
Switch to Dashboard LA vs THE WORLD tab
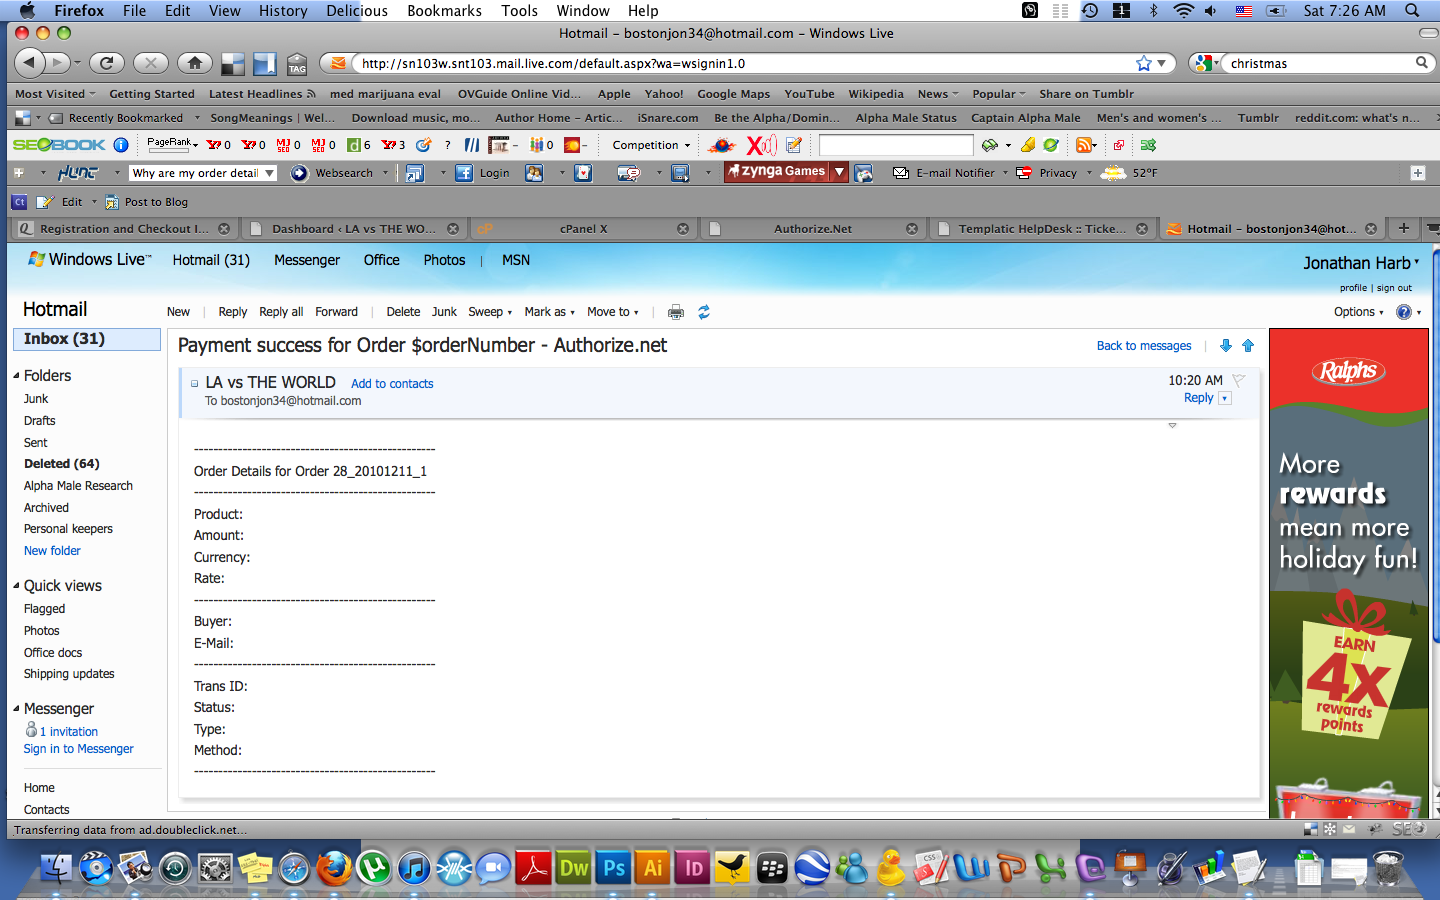point(353,229)
